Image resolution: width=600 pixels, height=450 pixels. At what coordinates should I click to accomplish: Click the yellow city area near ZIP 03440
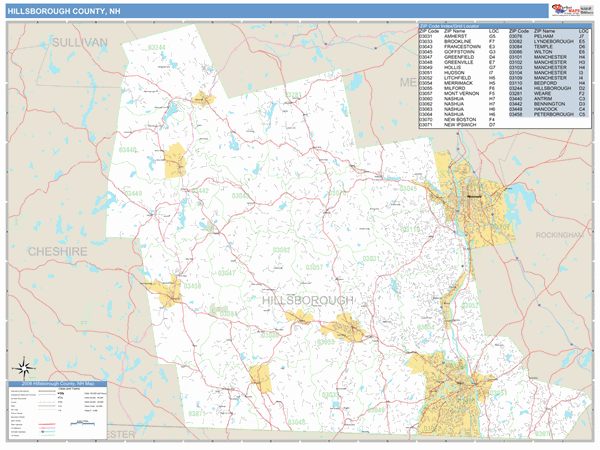(x=178, y=159)
